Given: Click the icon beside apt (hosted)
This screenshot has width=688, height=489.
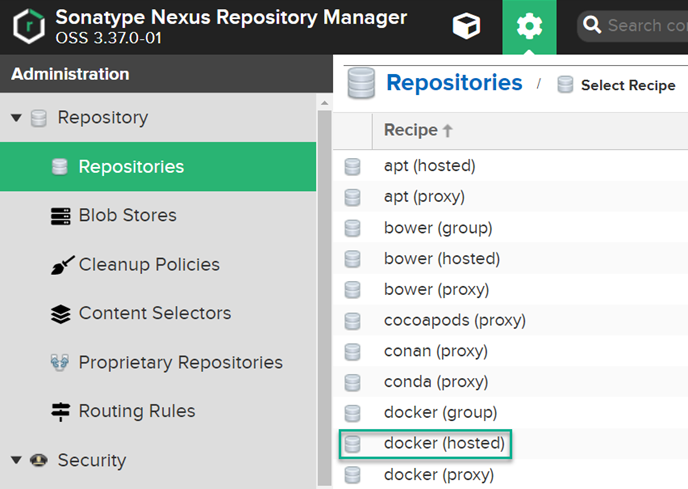Looking at the screenshot, I should (352, 167).
